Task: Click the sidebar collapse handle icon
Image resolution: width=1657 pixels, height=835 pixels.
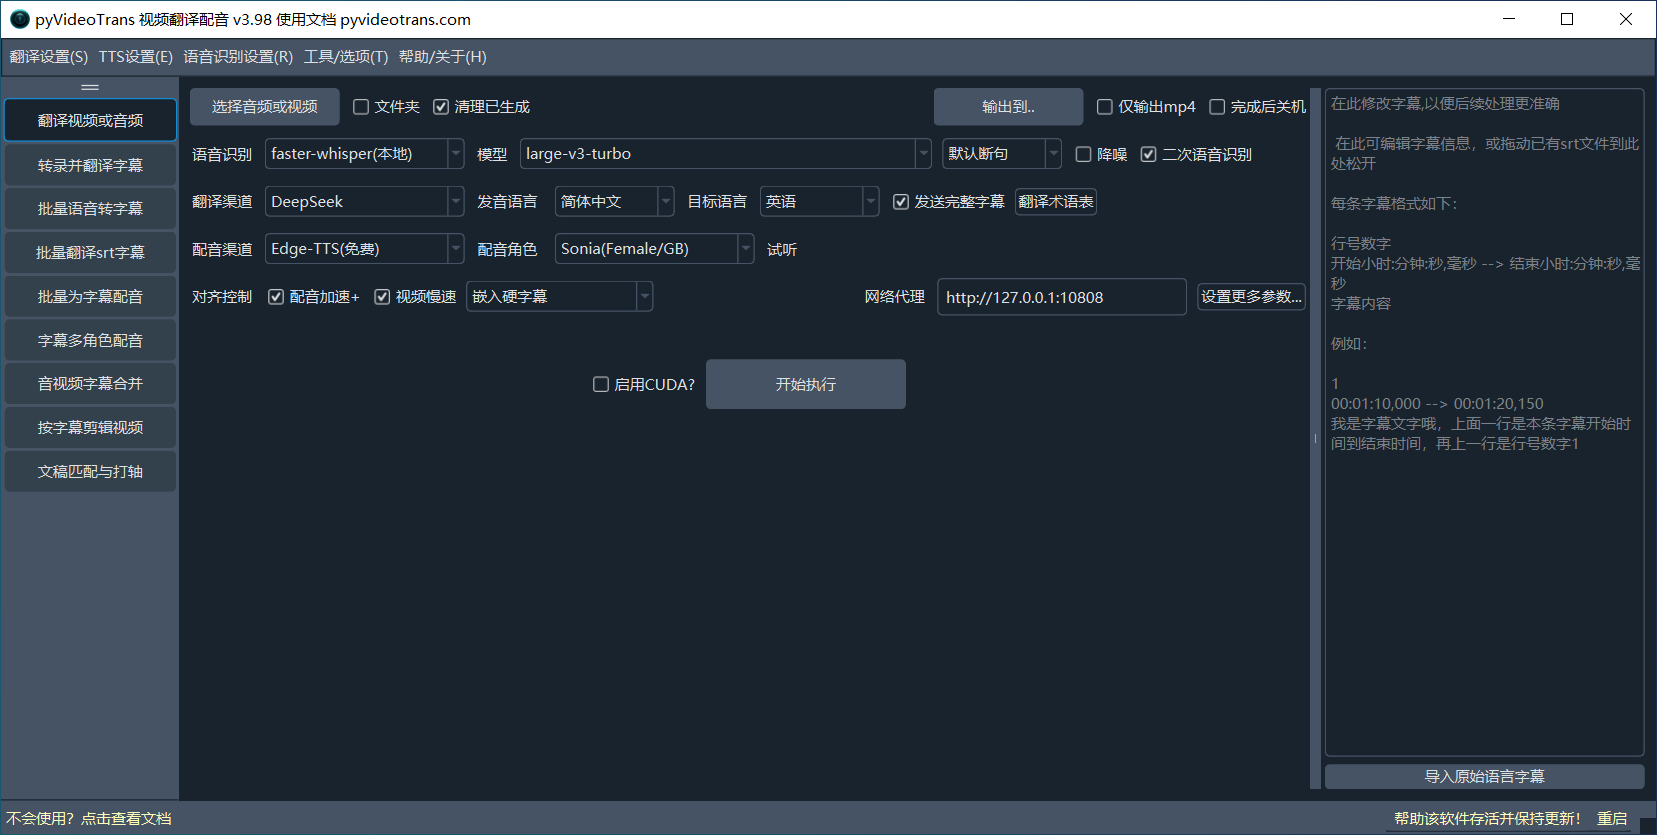Action: click(x=90, y=87)
